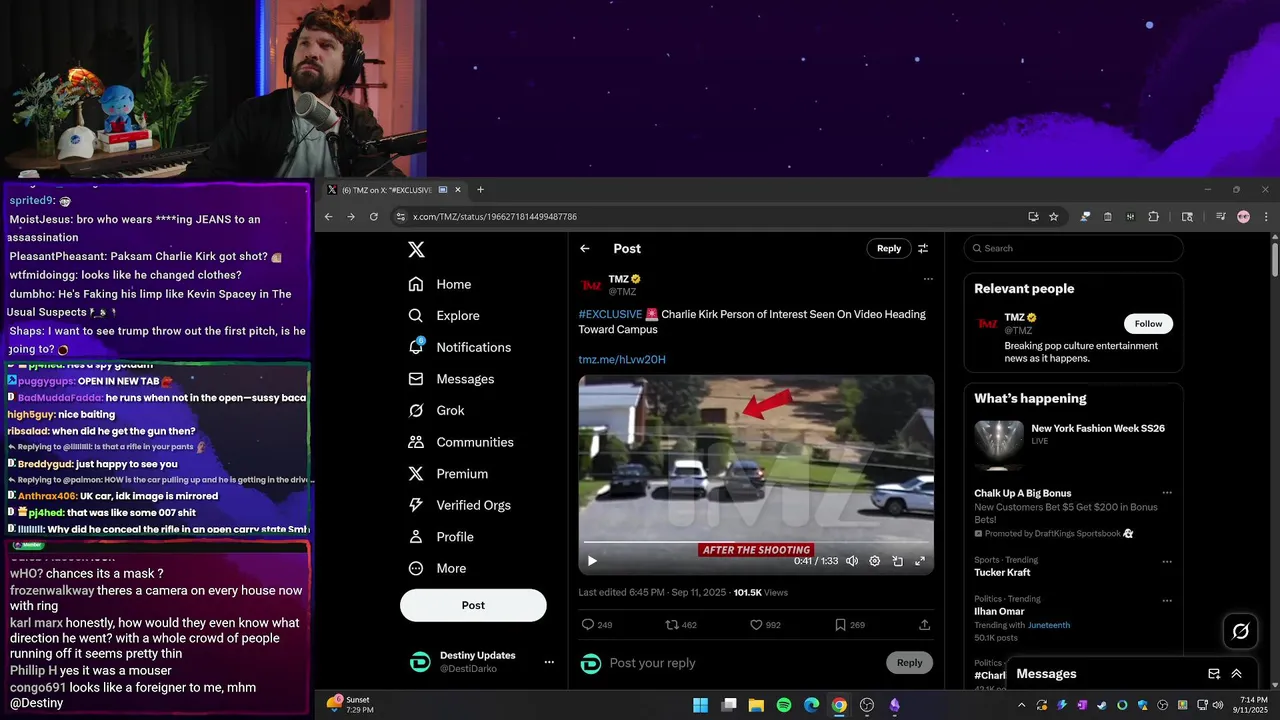The width and height of the screenshot is (1280, 720).
Task: Open Chrome extensions puzzle icon
Action: (x=1153, y=216)
